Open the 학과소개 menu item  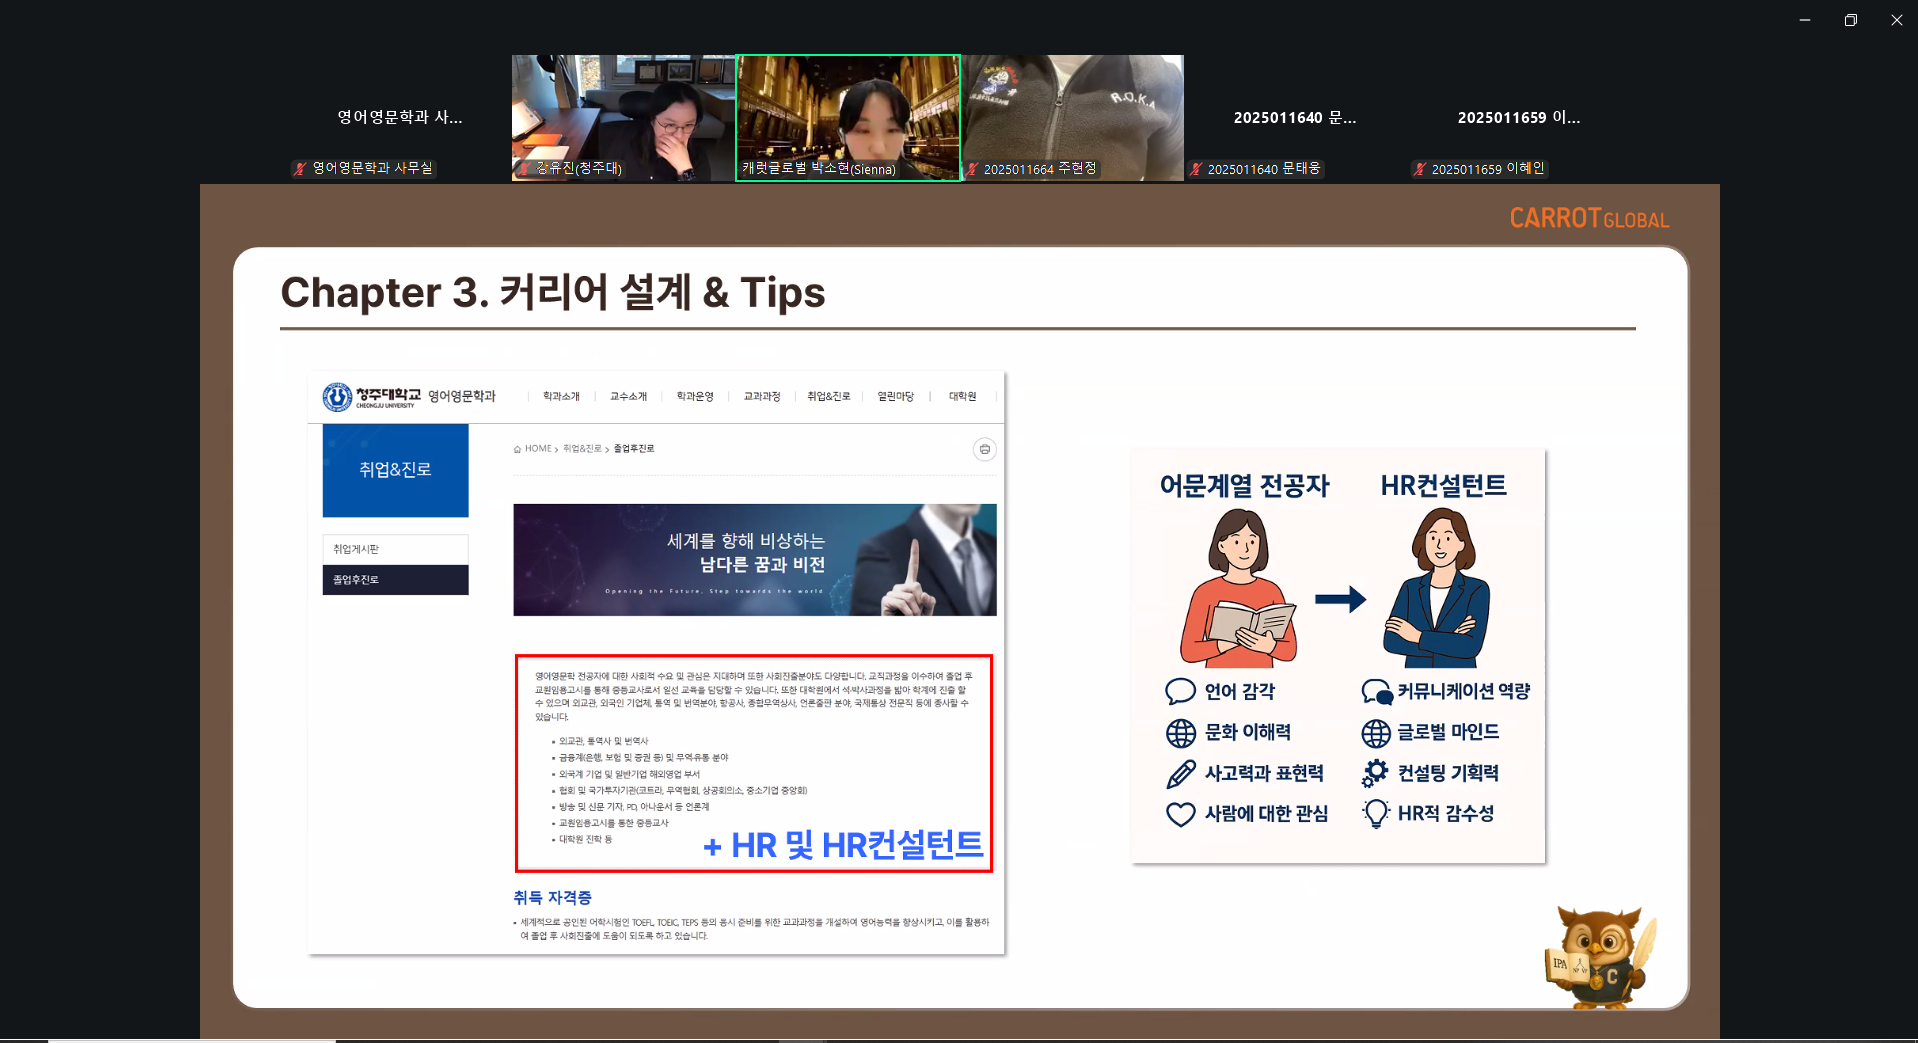coord(561,397)
